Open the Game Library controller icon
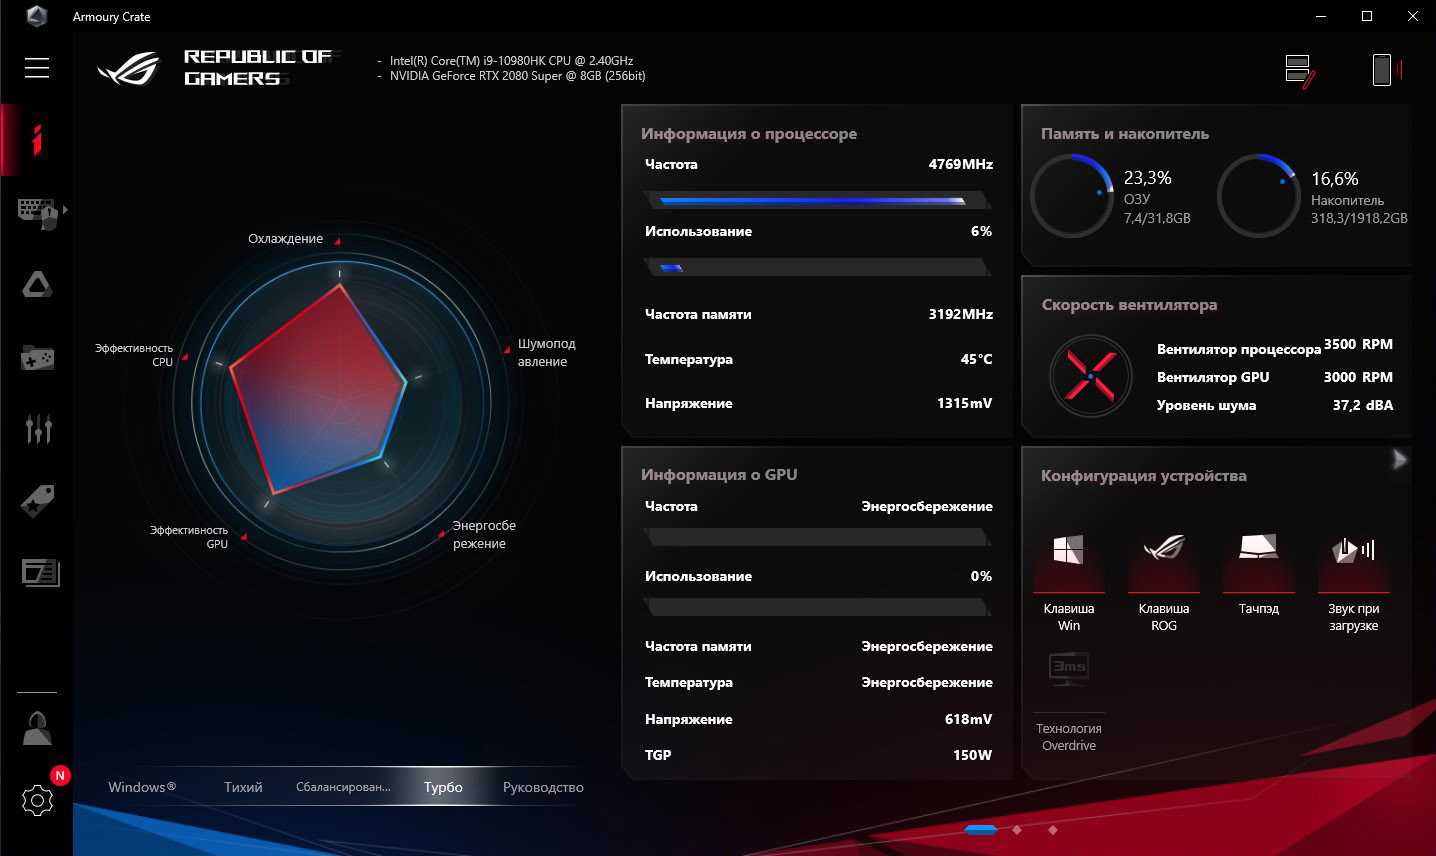 click(x=37, y=357)
